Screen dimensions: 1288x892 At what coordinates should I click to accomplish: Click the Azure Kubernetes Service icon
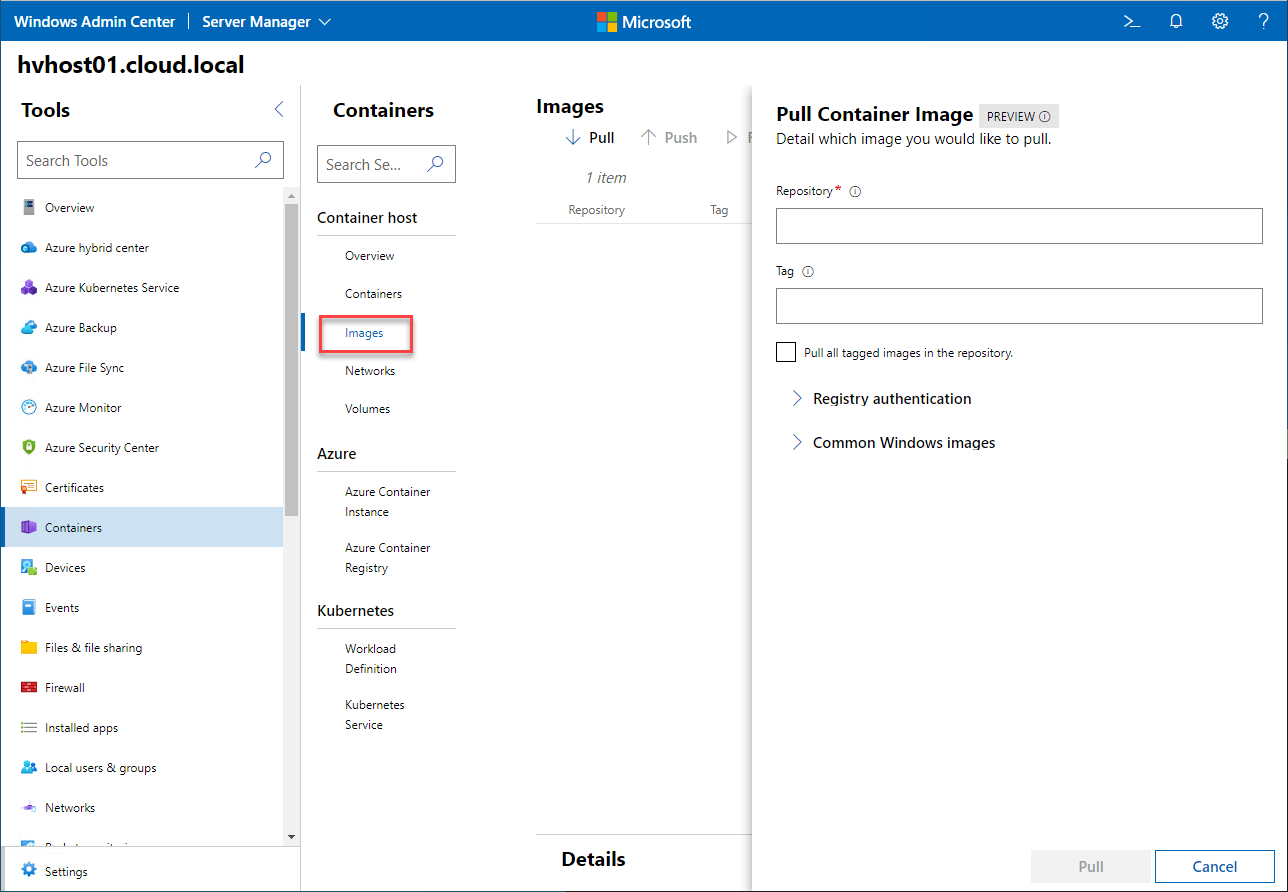coord(29,288)
